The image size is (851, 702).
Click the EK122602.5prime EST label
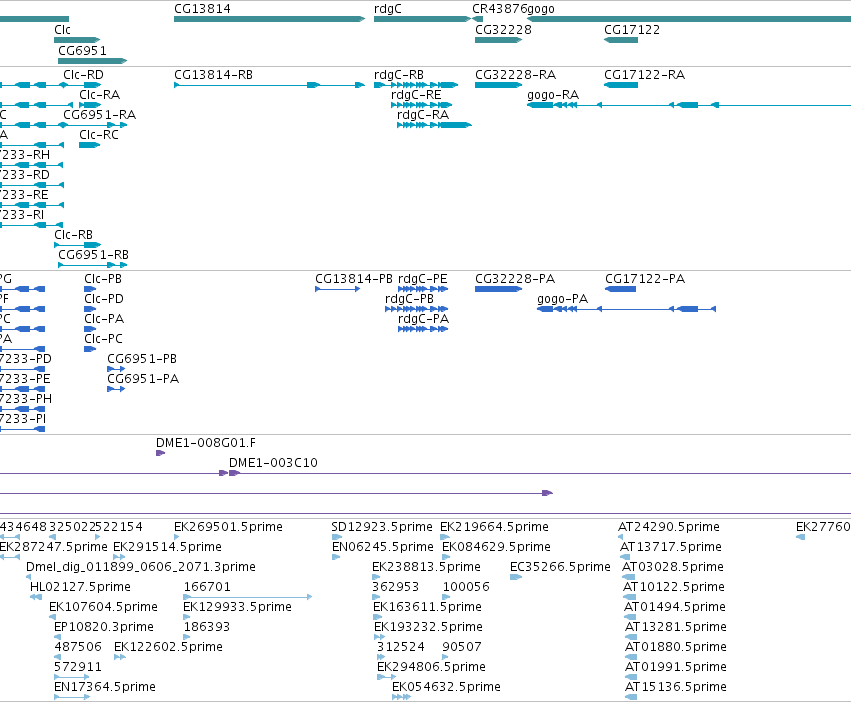[168, 648]
